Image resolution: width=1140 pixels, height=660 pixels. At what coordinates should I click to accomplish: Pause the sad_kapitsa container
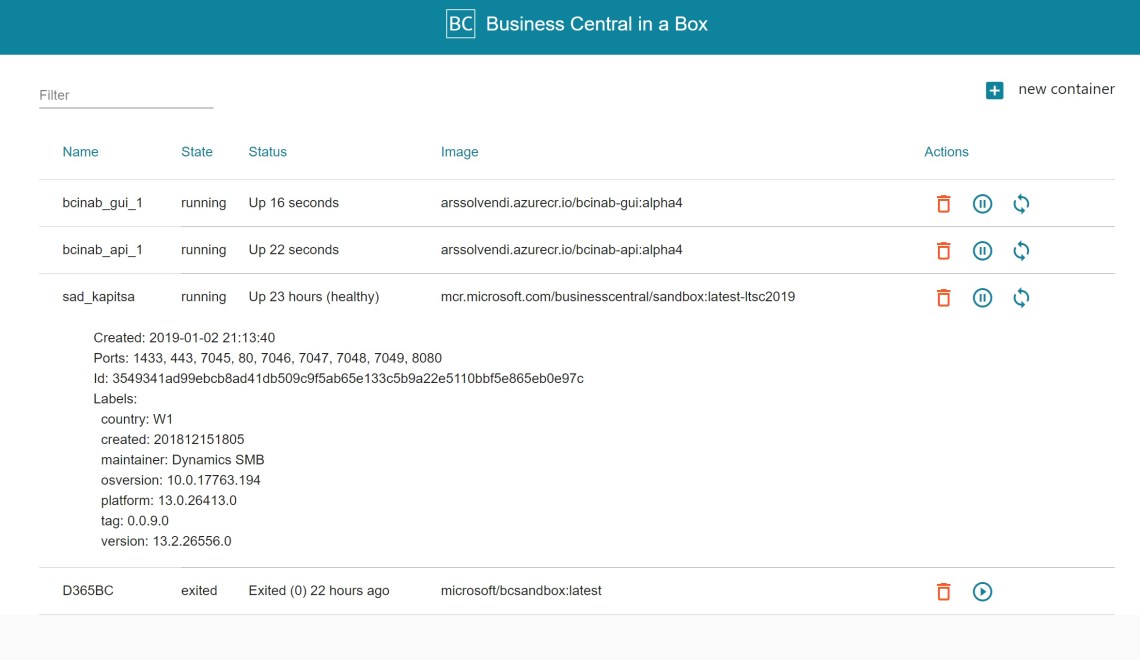click(982, 298)
